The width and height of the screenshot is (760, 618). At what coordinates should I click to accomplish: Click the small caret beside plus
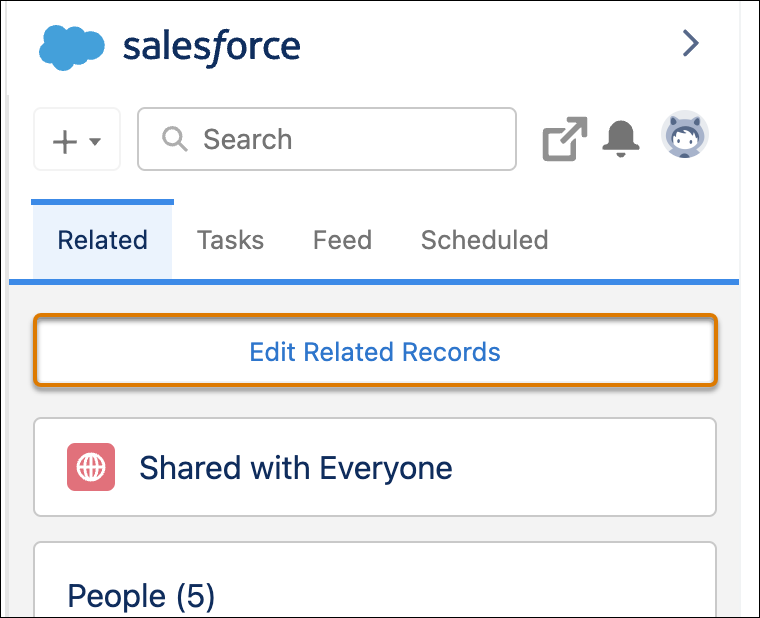coord(95,142)
